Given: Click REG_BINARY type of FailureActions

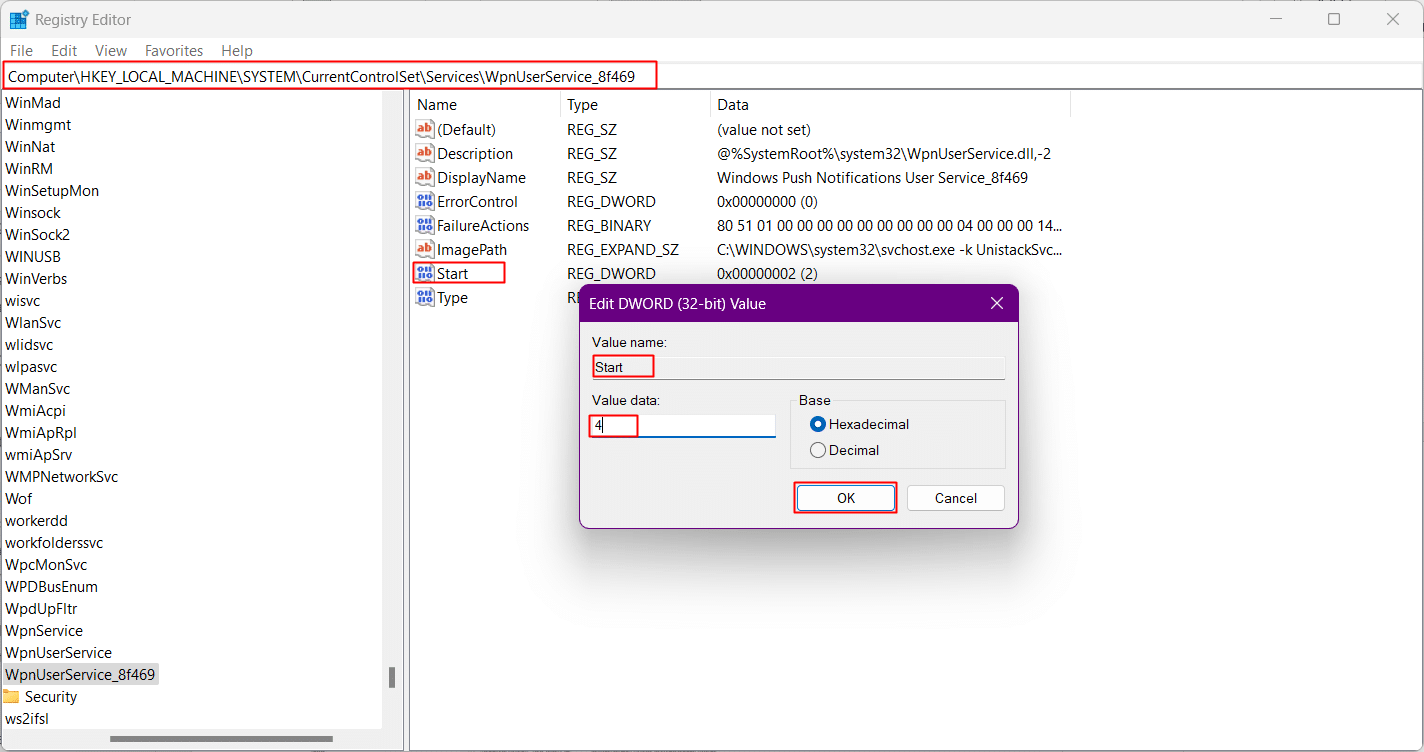Looking at the screenshot, I should click(609, 225).
